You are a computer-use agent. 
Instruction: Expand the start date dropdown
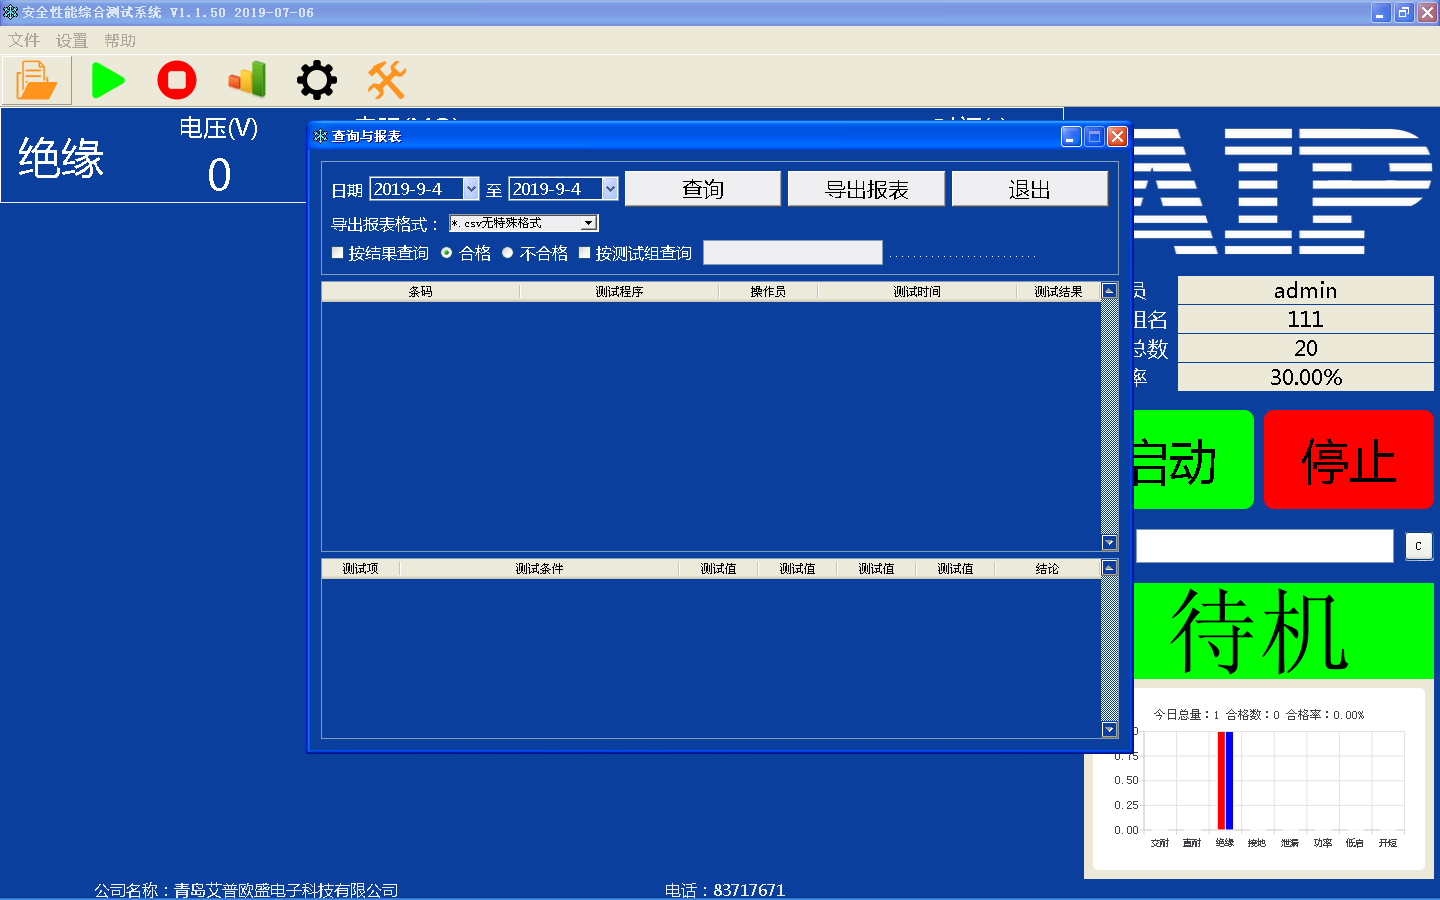click(x=471, y=189)
